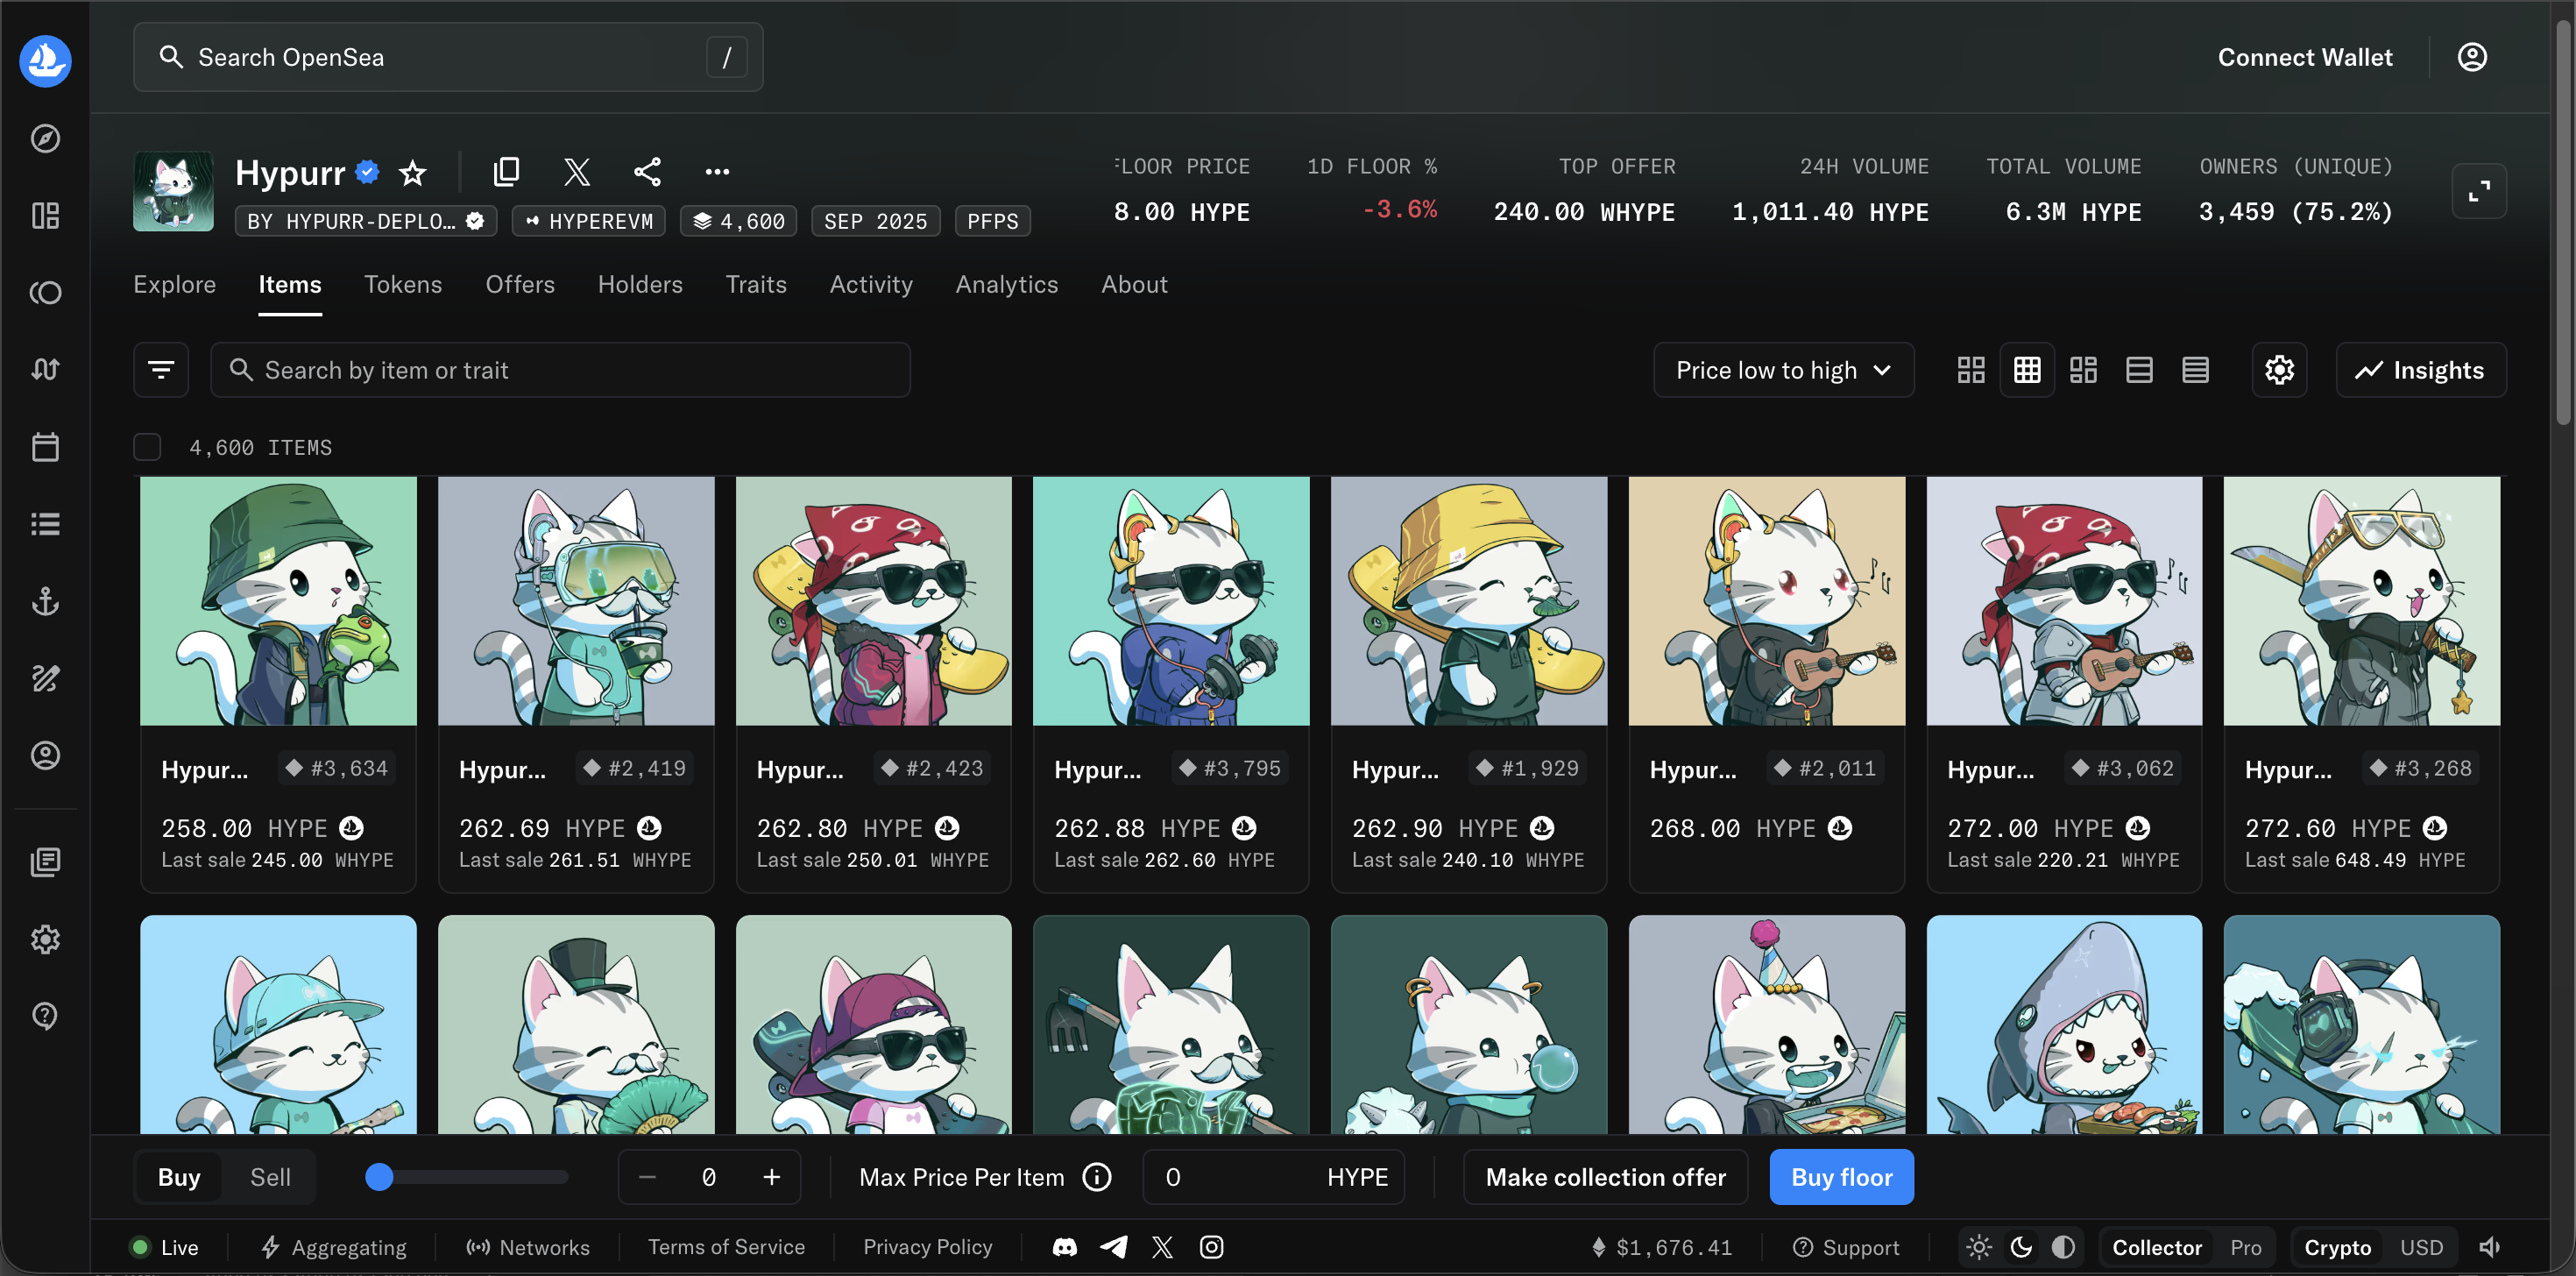The image size is (2576, 1276).
Task: Click the sidebar list icon
Action: (45, 523)
